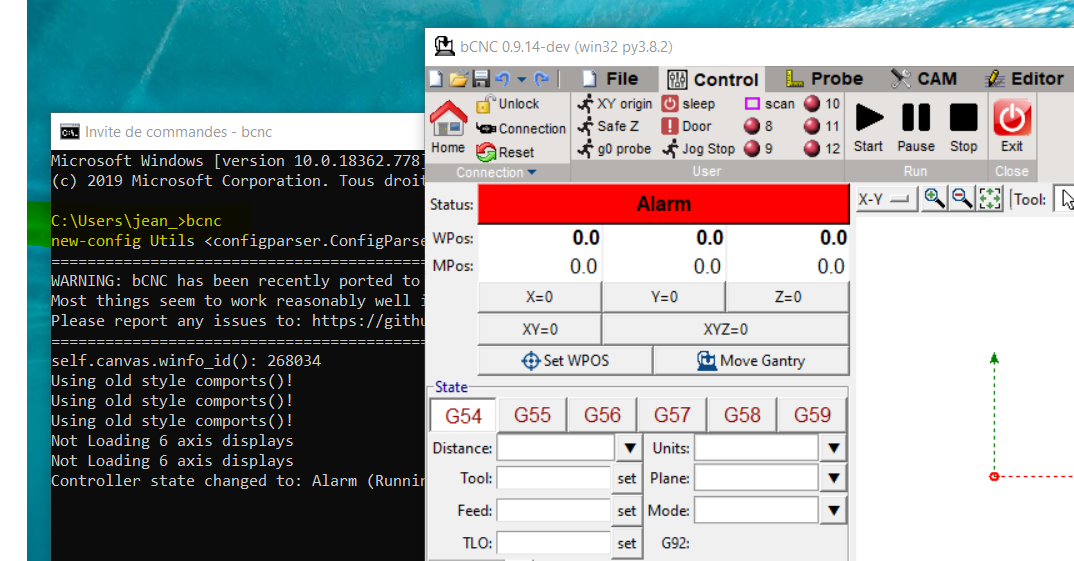Click user button 11
This screenshot has width=1074, height=561.
point(822,126)
